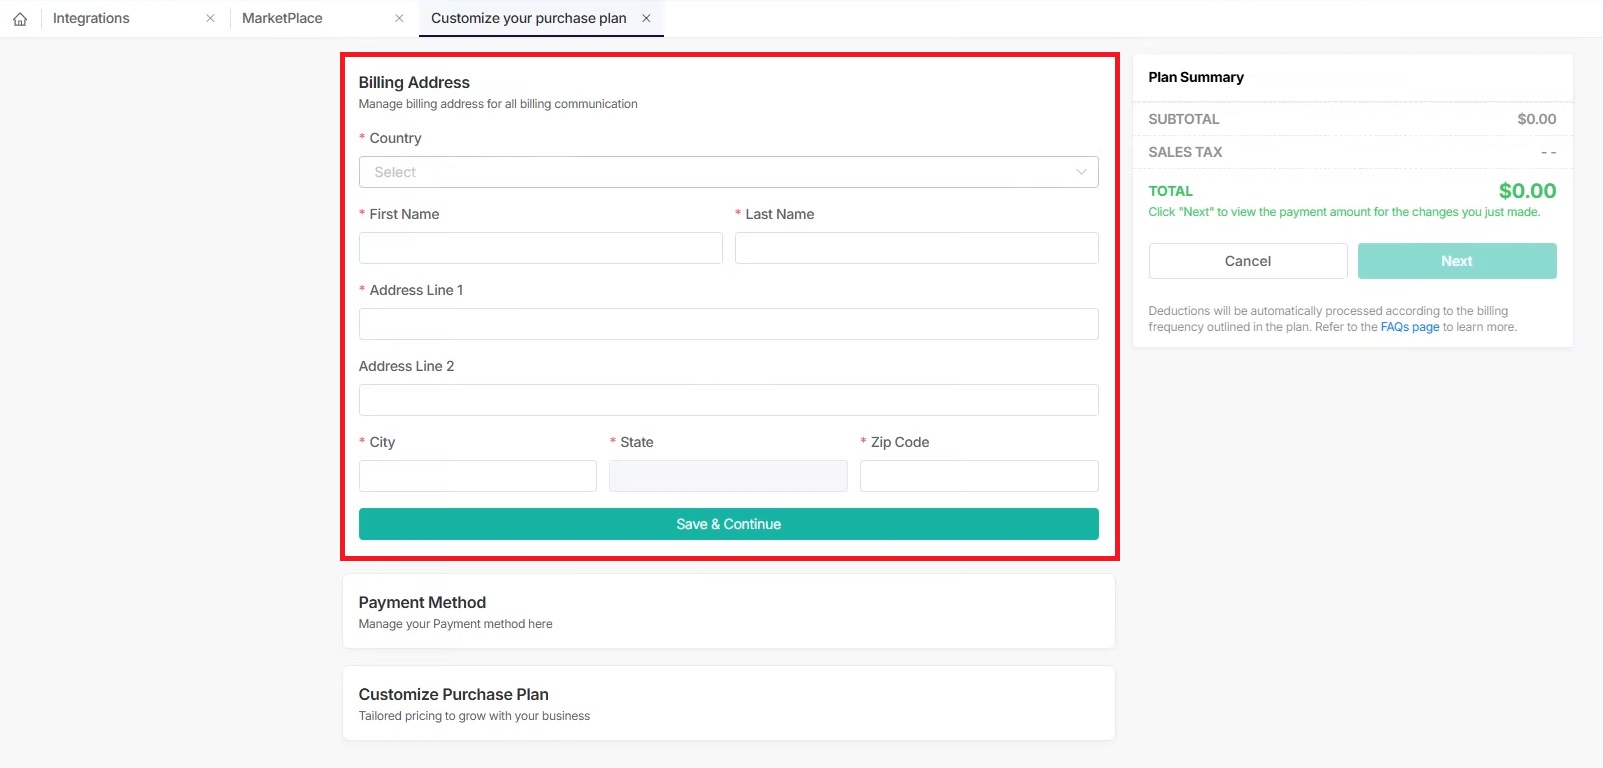Switch to the Integrations tab
The height and width of the screenshot is (768, 1603).
[x=91, y=18]
